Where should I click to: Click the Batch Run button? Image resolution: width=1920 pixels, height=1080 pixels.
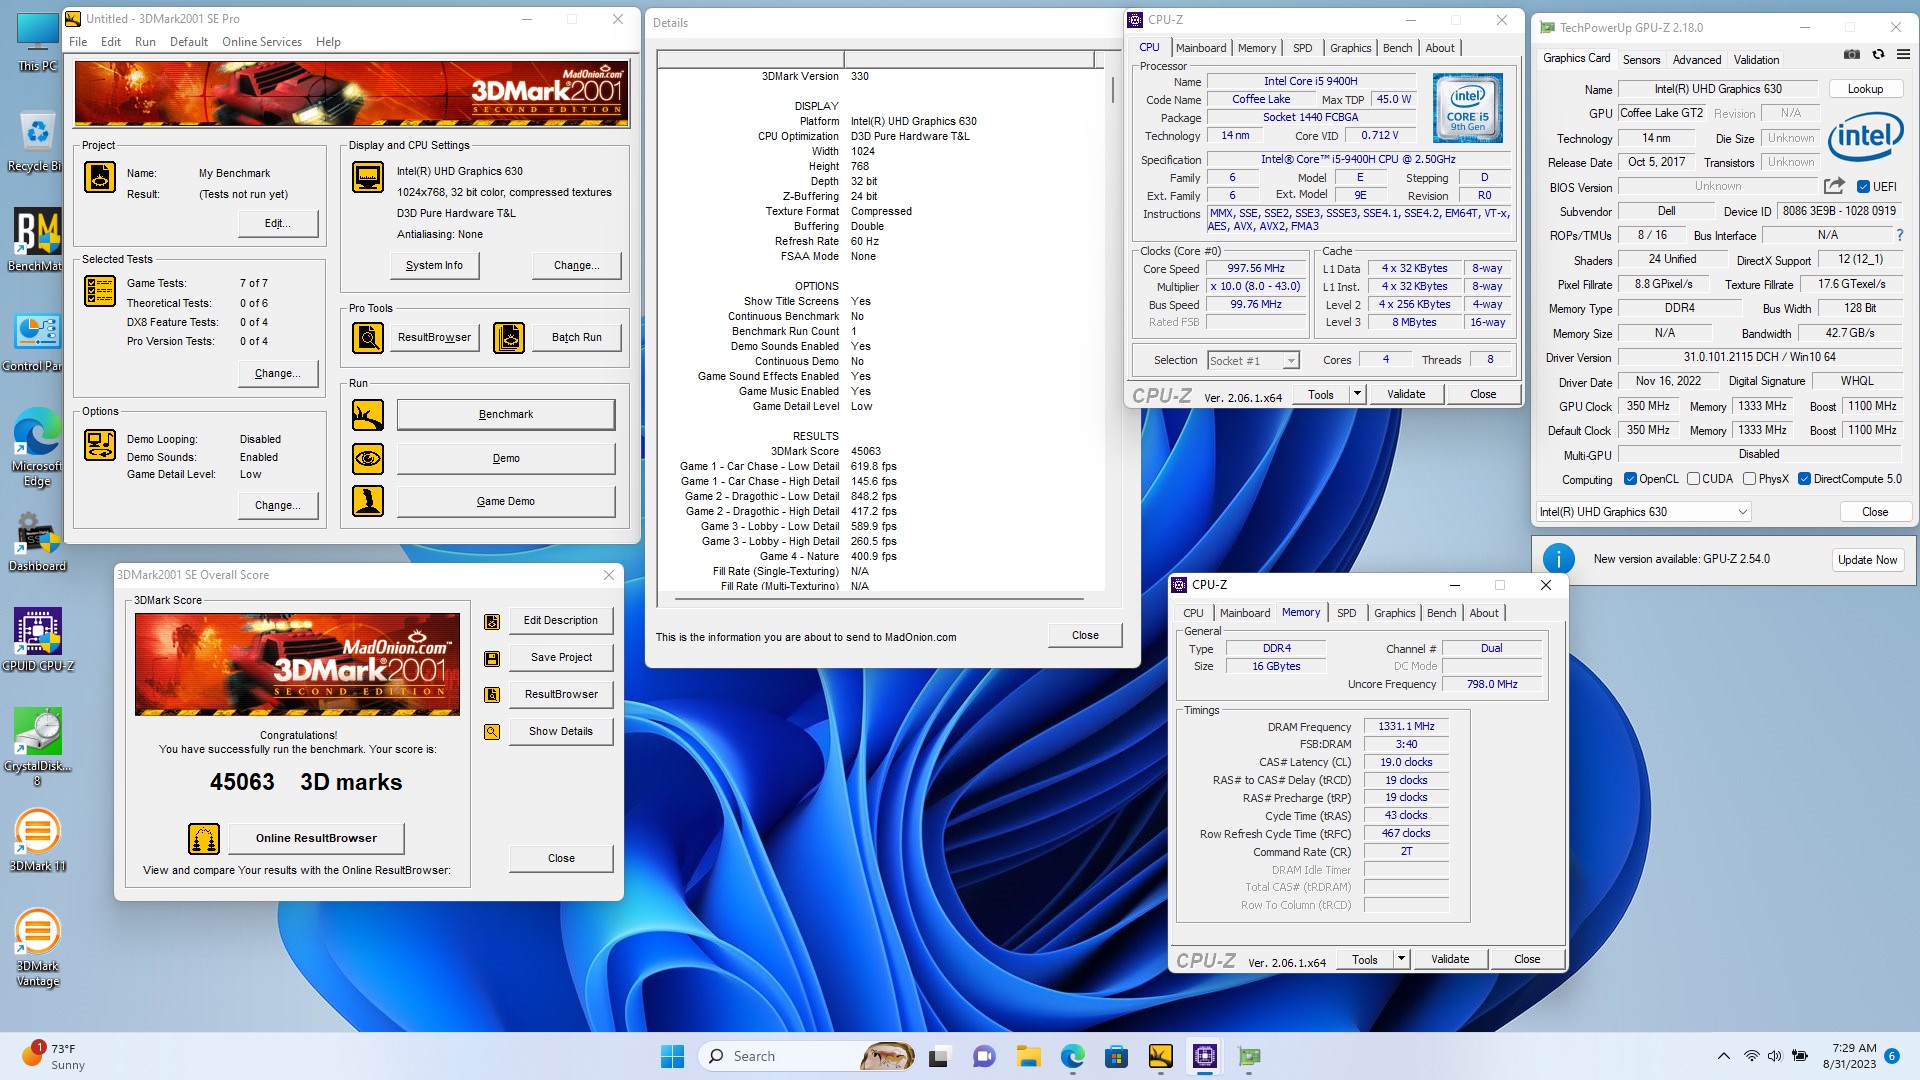pyautogui.click(x=577, y=338)
